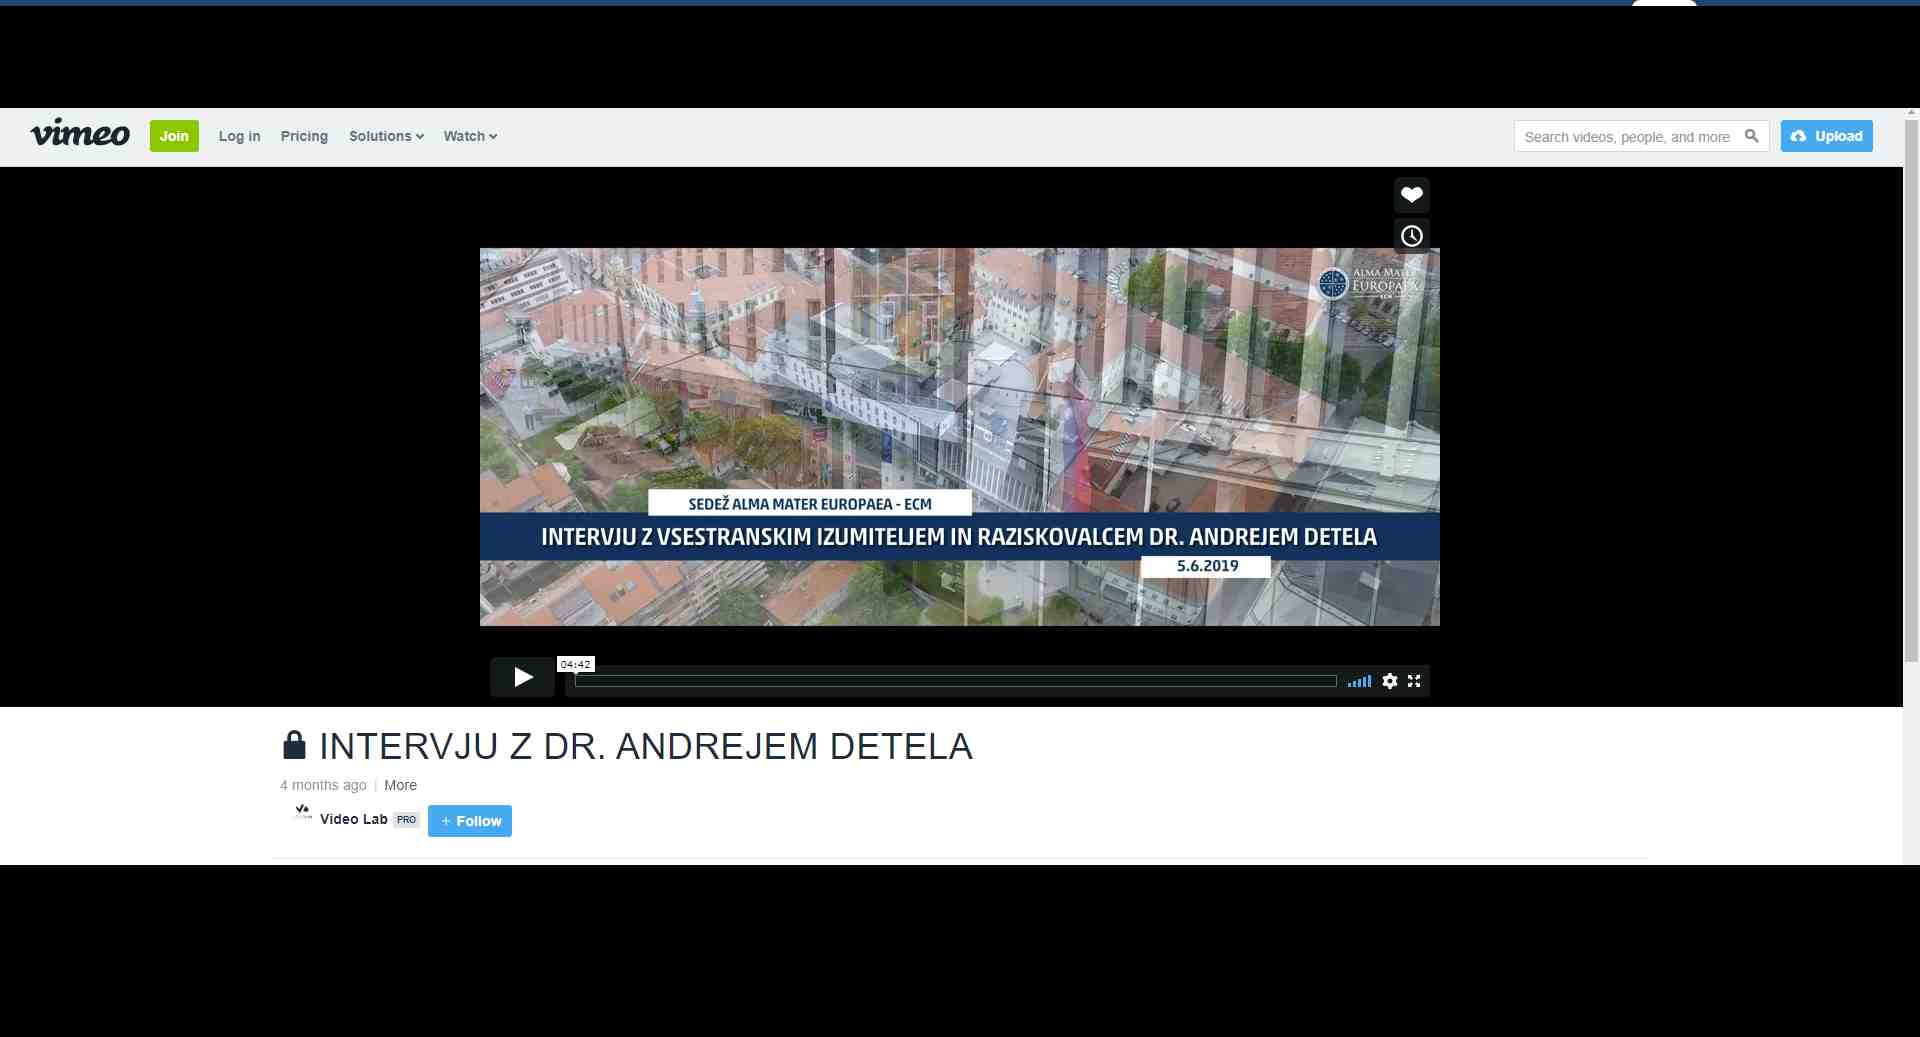This screenshot has height=1037, width=1920.
Task: Click the '4 months ago' timestamp
Action: pyautogui.click(x=323, y=785)
